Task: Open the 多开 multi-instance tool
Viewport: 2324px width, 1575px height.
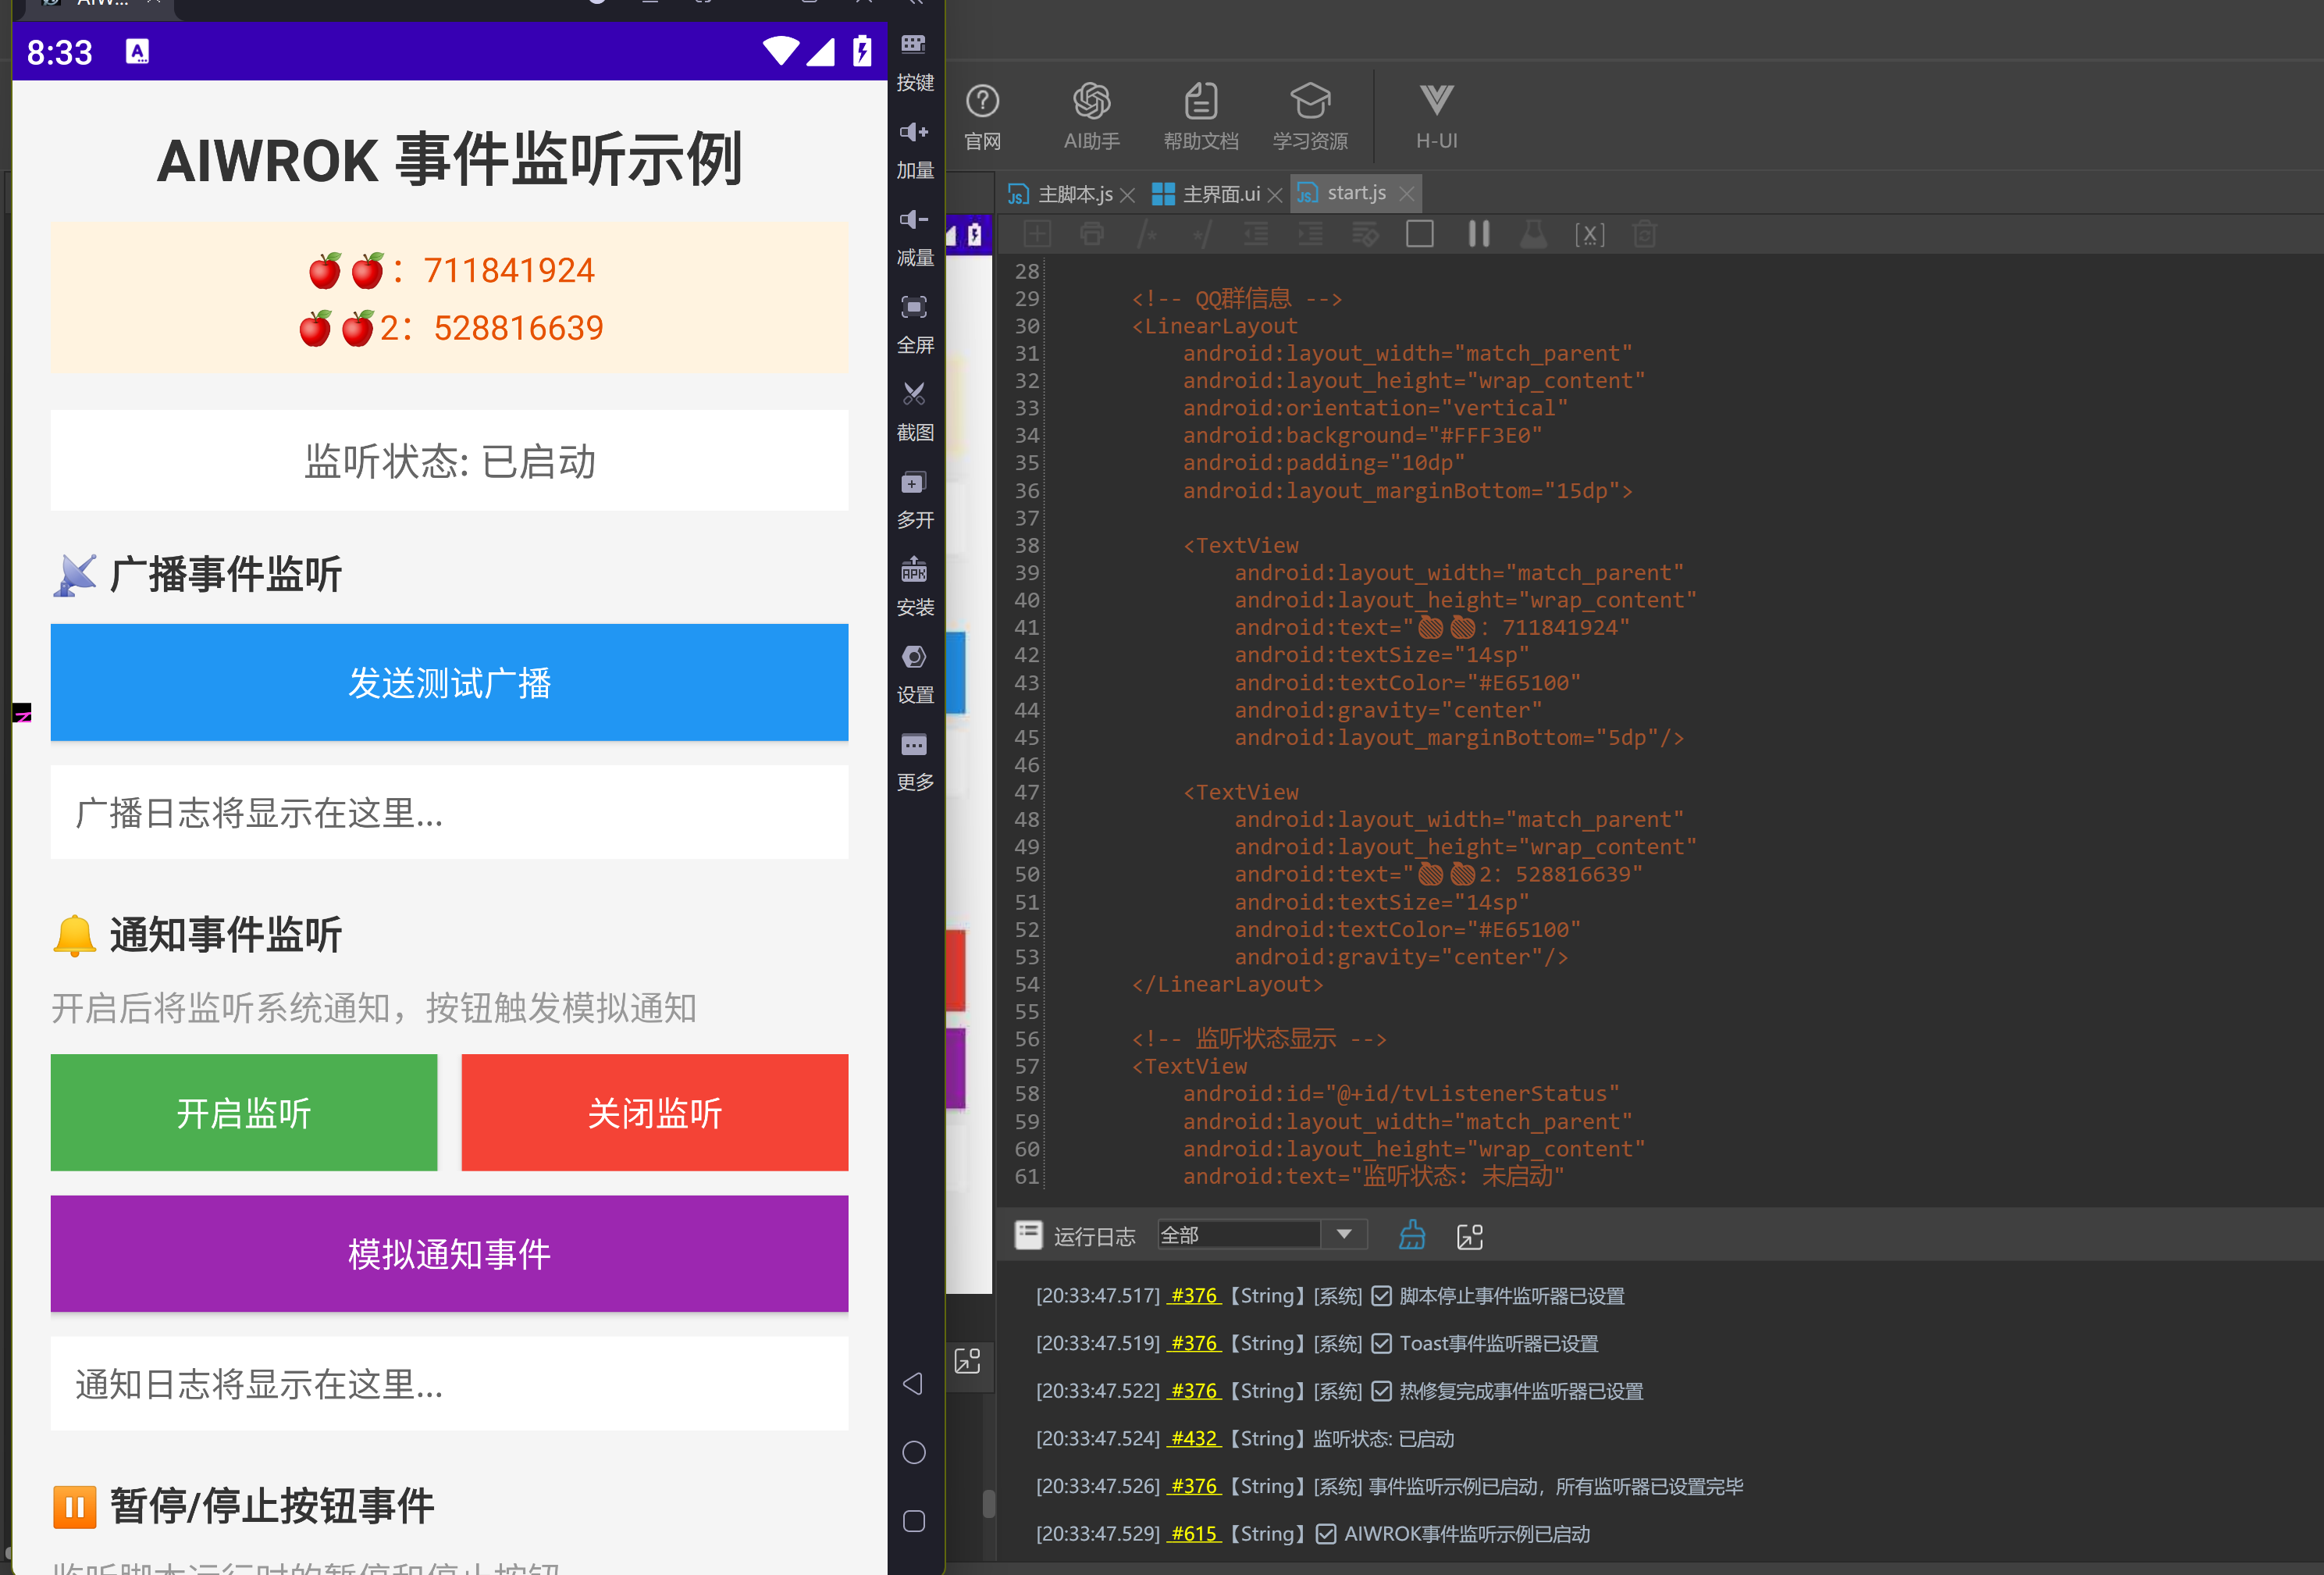Action: coord(914,500)
